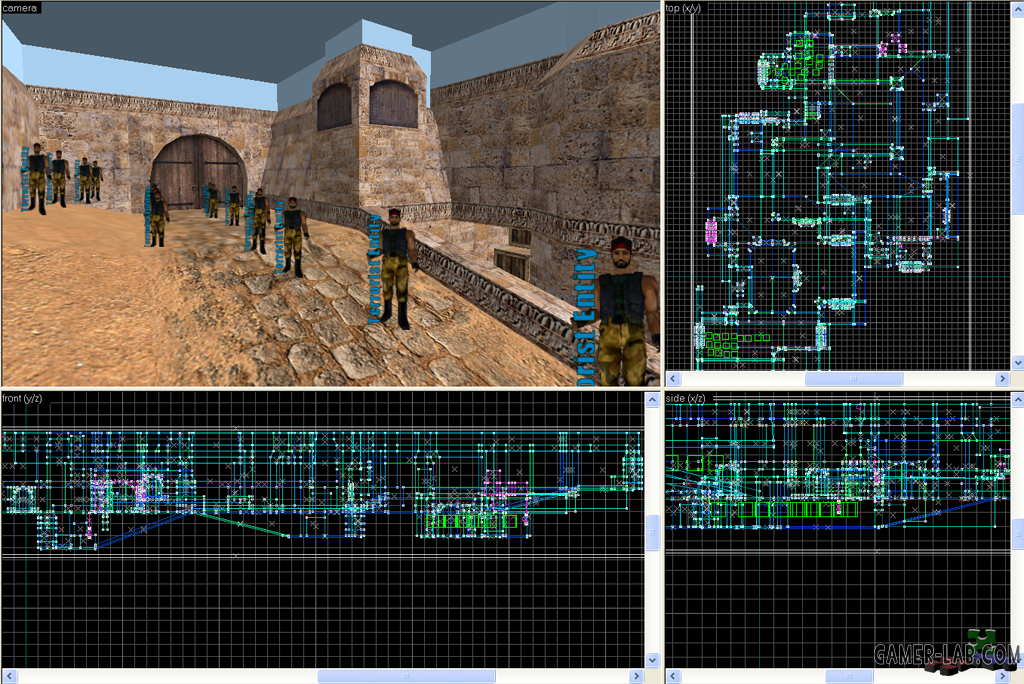The height and width of the screenshot is (684, 1024).
Task: Click top view horizontal scrollbar right arrow
Action: [x=1003, y=378]
